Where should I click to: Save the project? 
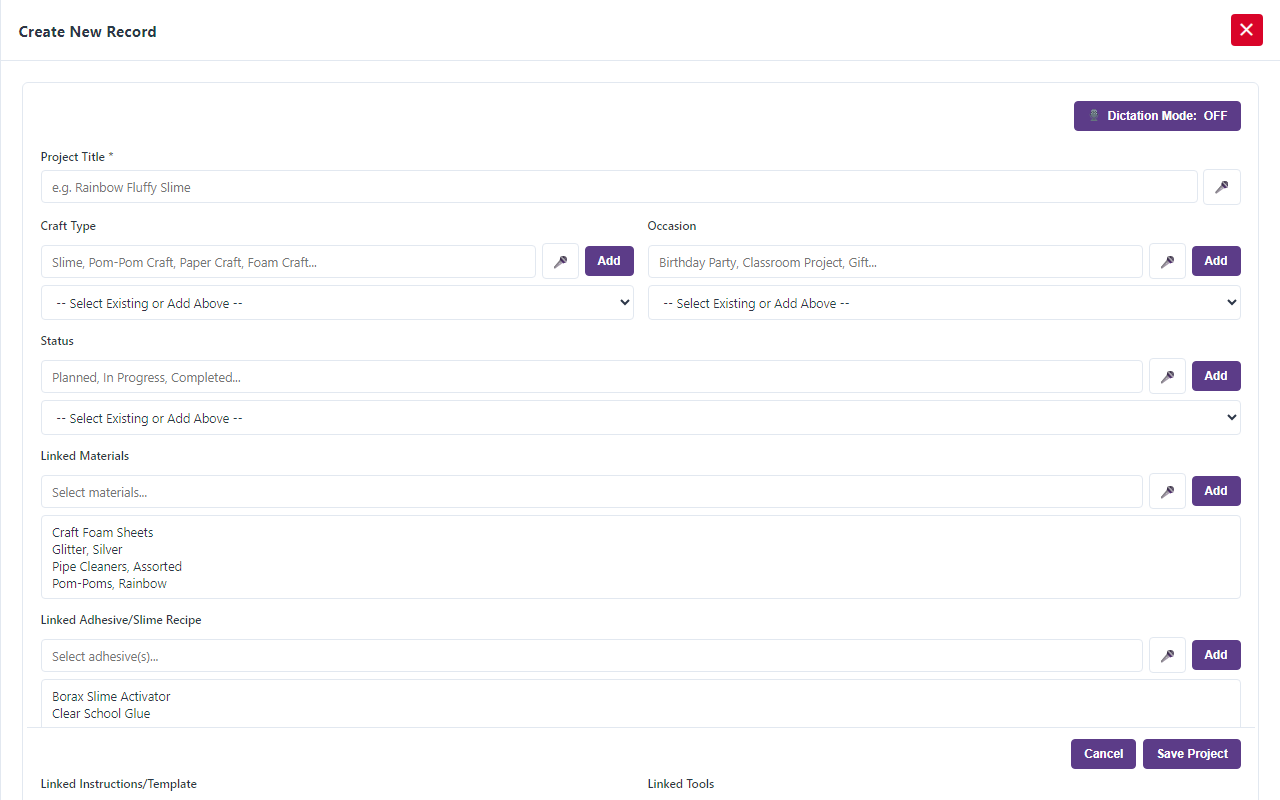[1192, 754]
